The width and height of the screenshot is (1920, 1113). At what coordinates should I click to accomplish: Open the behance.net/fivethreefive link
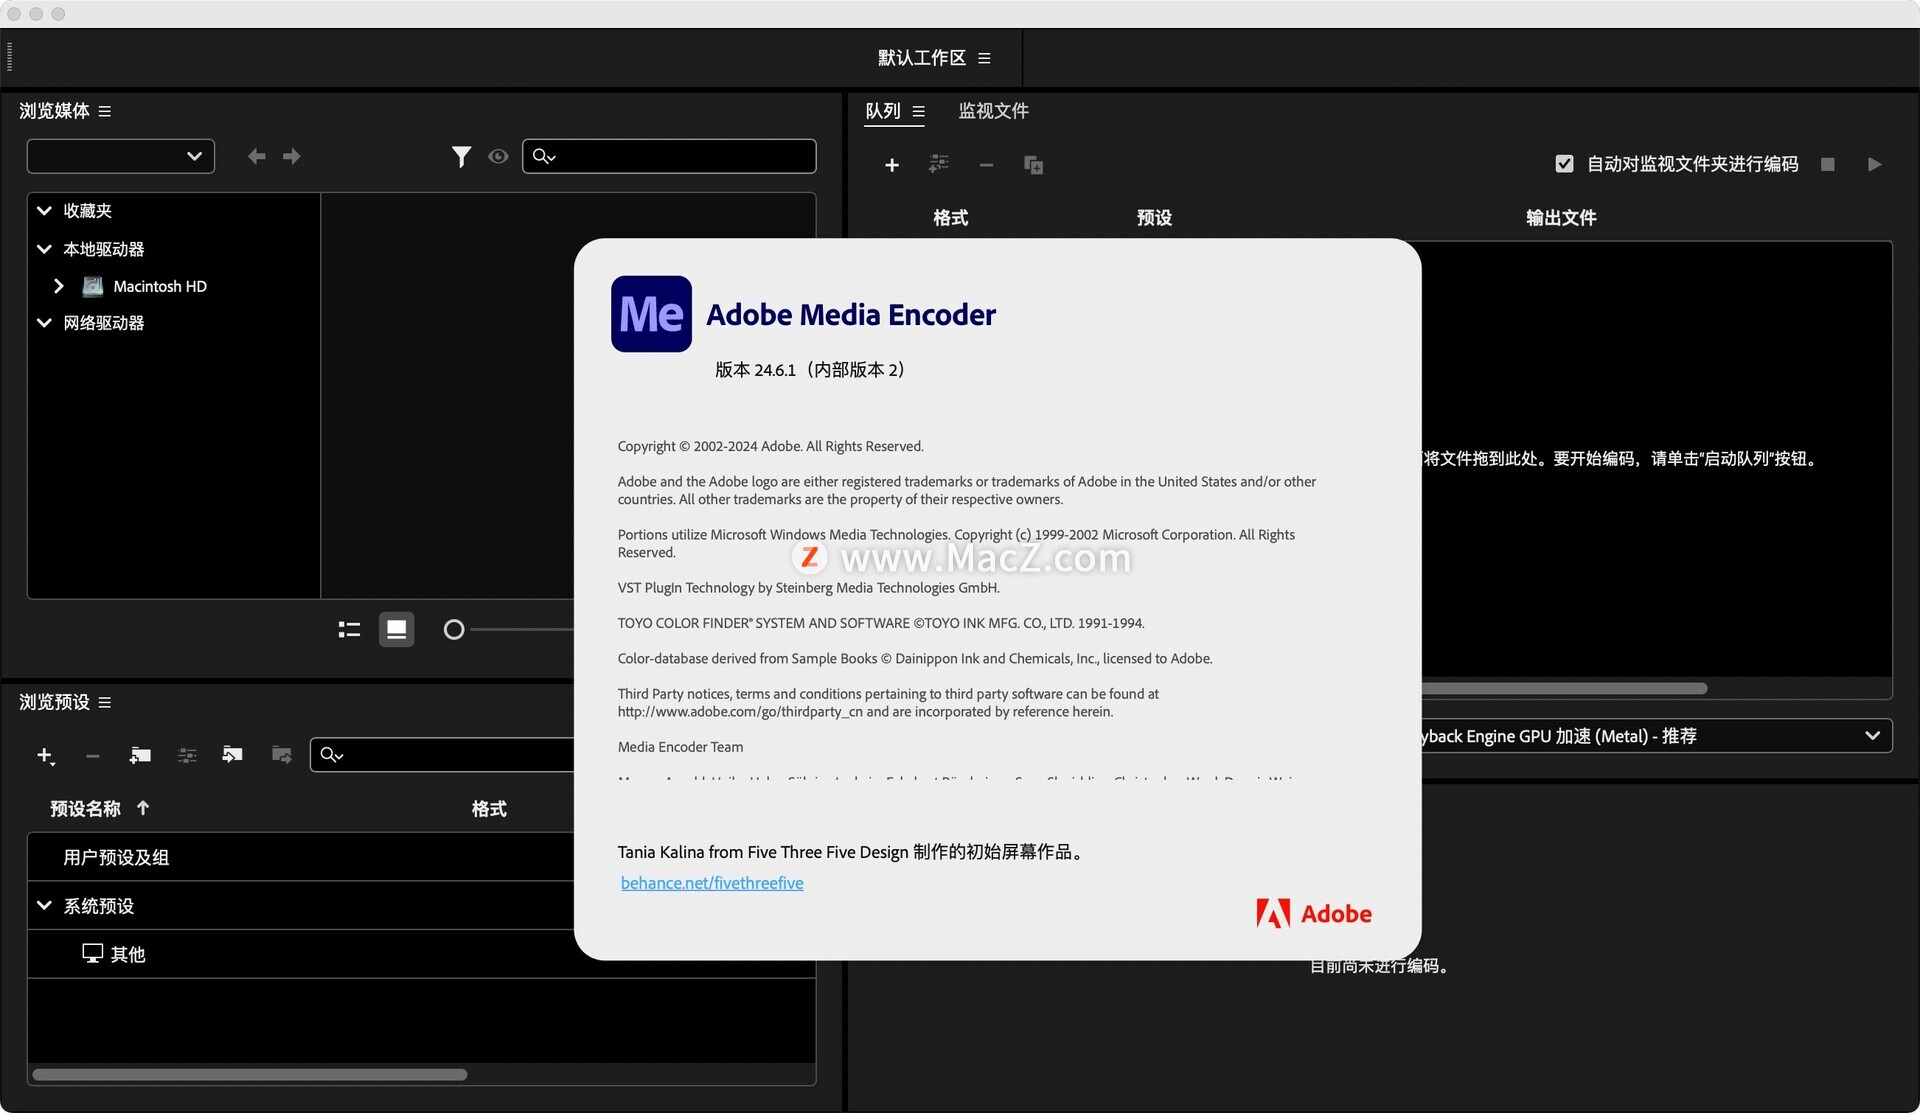(712, 883)
